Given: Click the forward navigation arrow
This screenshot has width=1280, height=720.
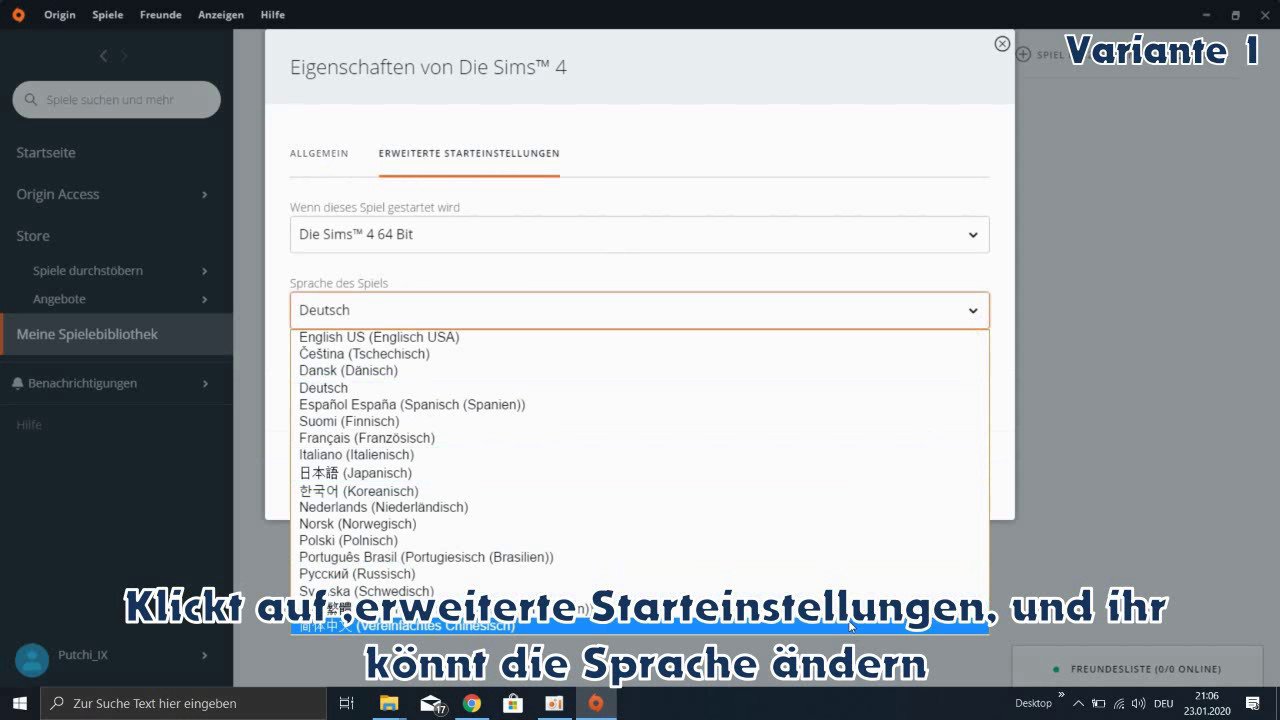Looking at the screenshot, I should pyautogui.click(x=125, y=56).
